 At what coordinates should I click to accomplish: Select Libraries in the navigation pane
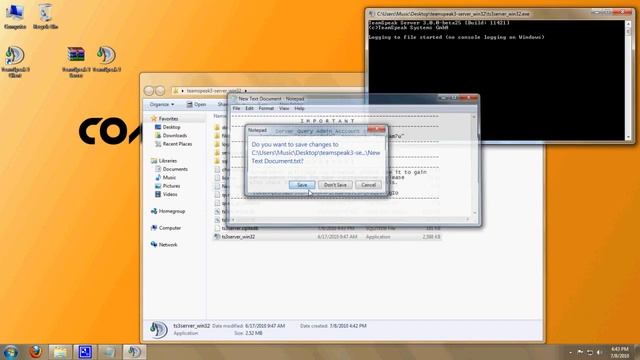point(167,161)
